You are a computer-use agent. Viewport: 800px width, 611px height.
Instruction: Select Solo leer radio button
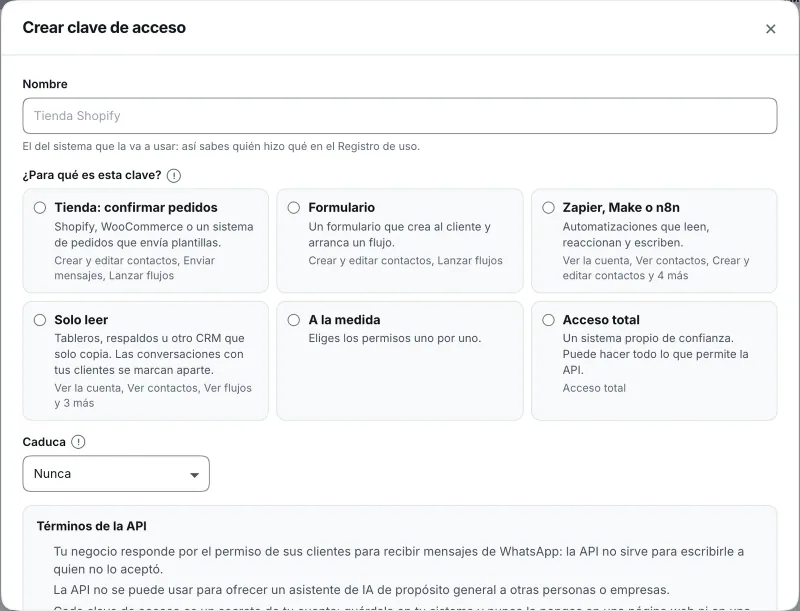click(x=40, y=320)
